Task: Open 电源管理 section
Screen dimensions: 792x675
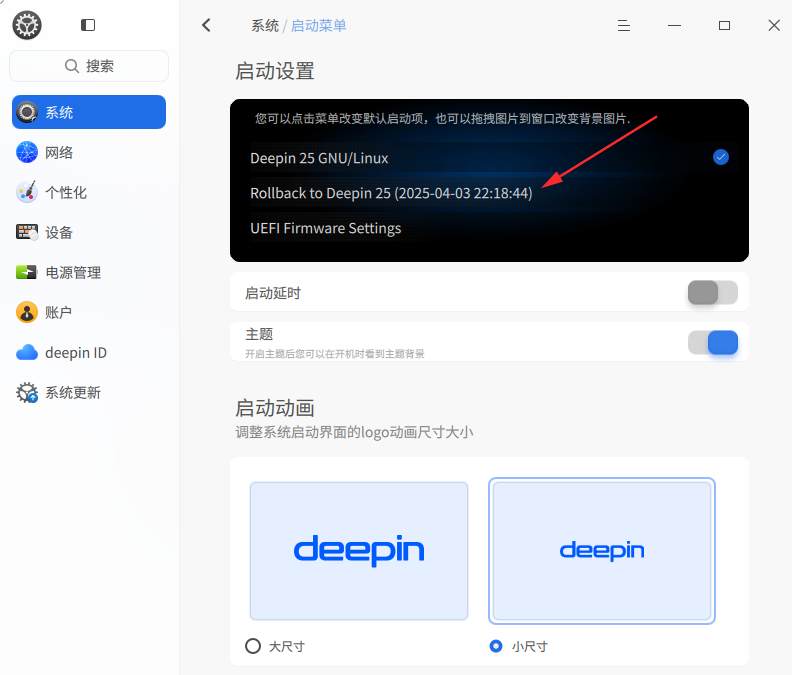Action: click(89, 272)
